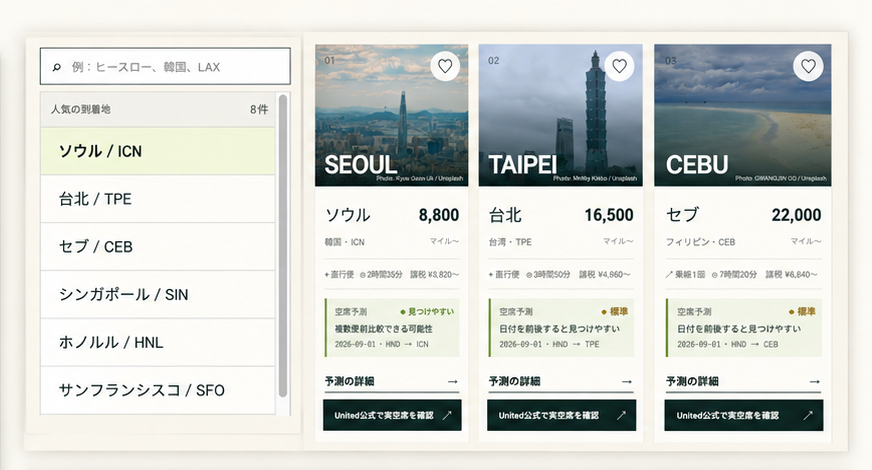The image size is (872, 470).
Task: Click the 台湾・TPE subtitle on the Taipei card
Action: (511, 242)
